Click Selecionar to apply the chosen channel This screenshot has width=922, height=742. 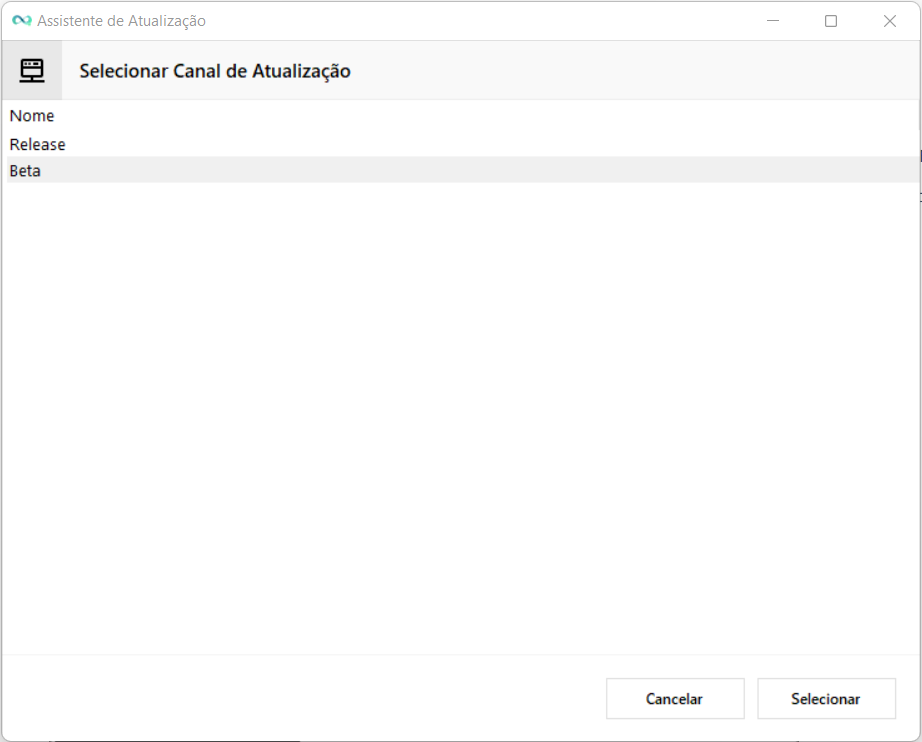point(826,699)
